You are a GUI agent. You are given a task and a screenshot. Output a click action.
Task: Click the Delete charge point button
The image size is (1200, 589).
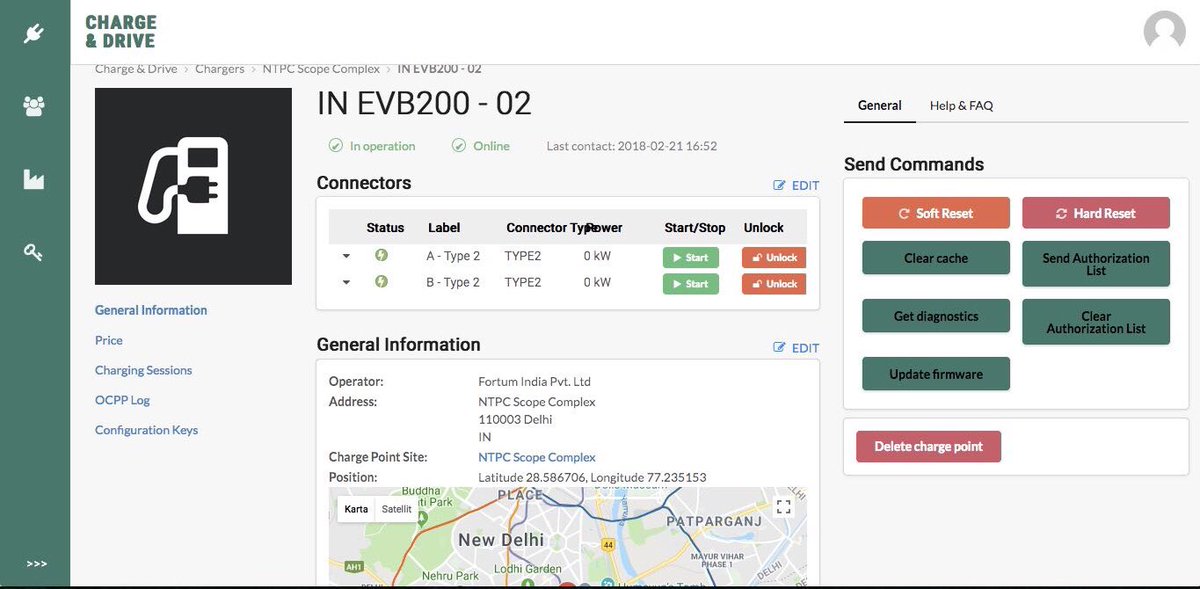click(928, 446)
